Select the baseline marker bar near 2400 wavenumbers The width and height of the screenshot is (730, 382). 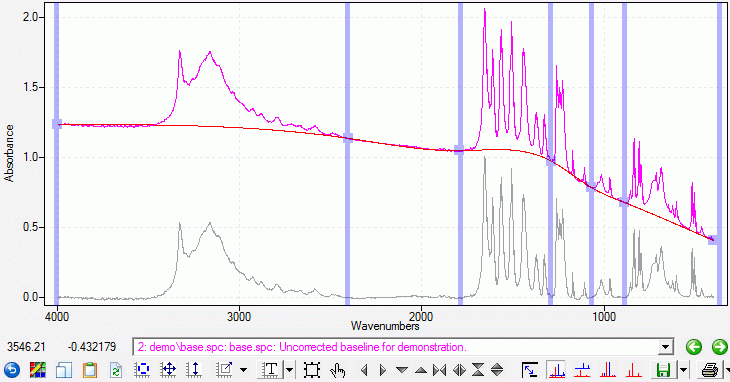pyautogui.click(x=347, y=154)
